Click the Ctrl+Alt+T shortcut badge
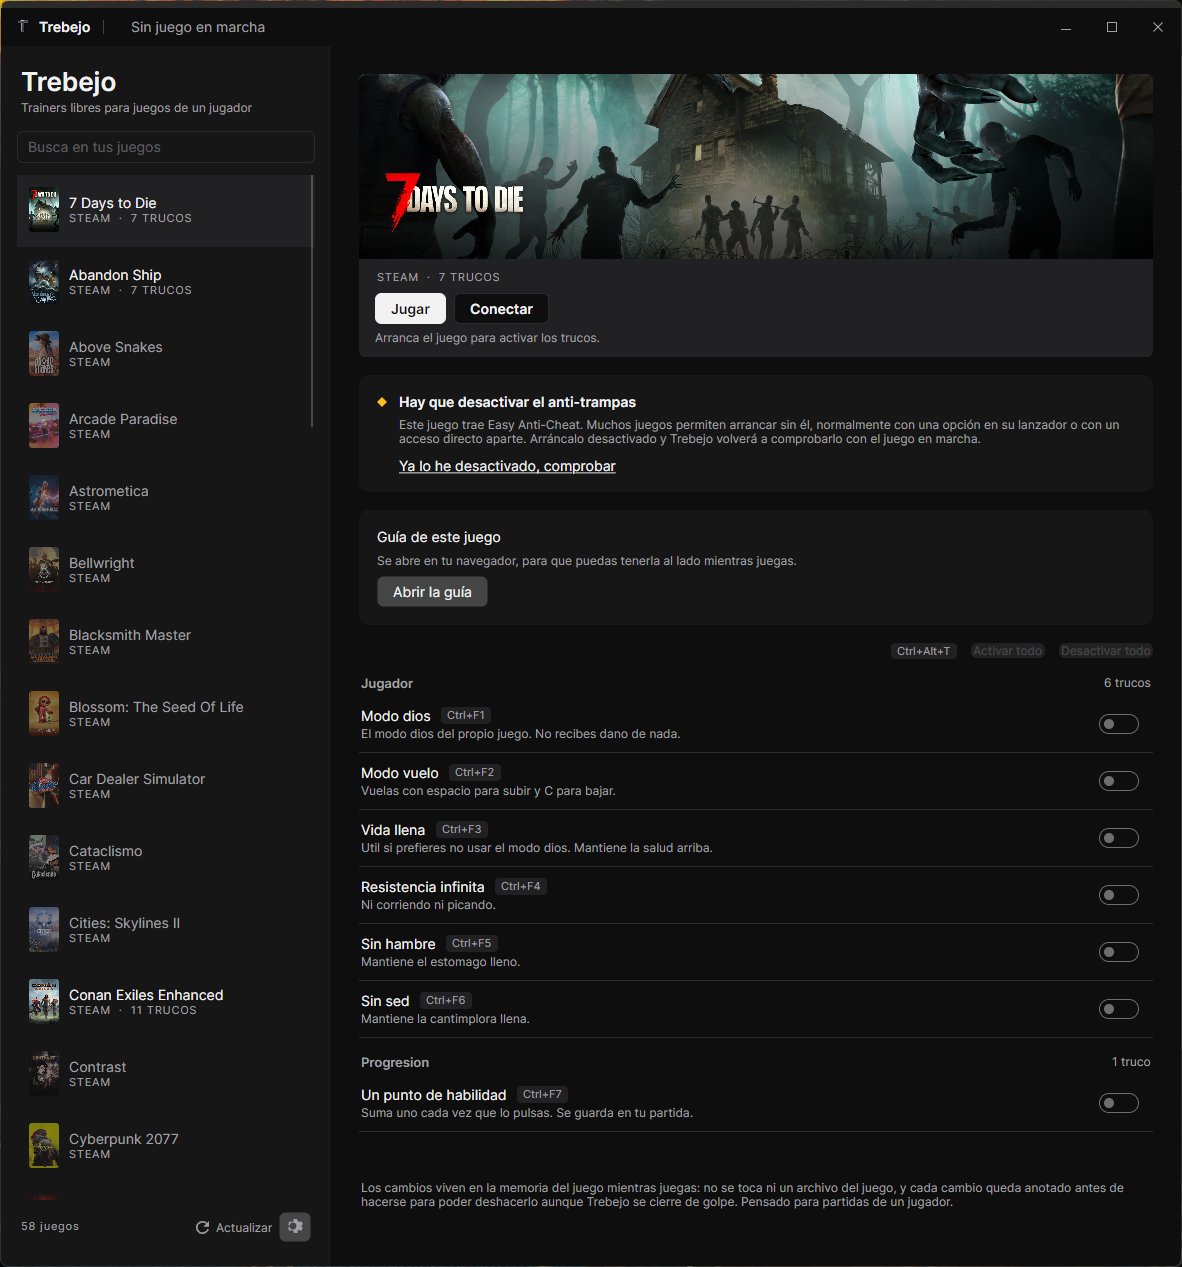The height and width of the screenshot is (1267, 1182). tap(923, 651)
